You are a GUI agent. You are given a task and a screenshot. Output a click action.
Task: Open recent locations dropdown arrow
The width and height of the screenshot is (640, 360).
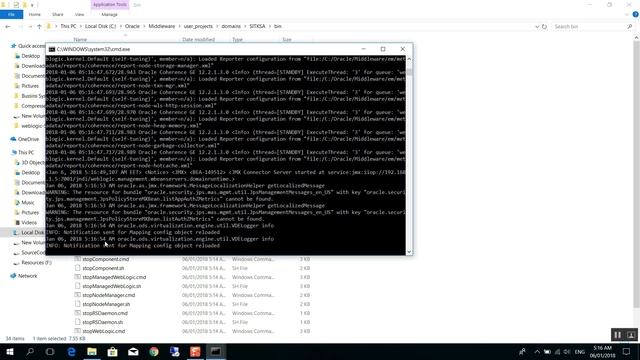(x=30, y=27)
